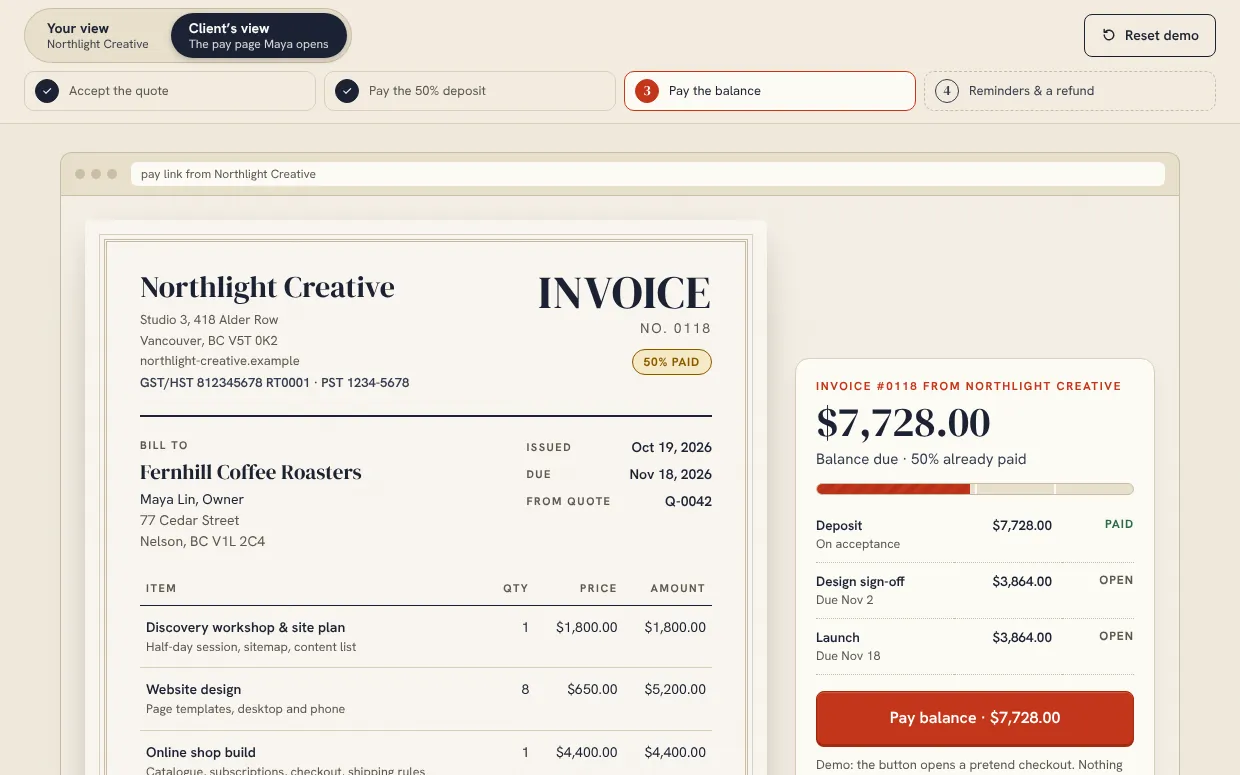Click the checkmark icon beside Accept the quote
Screen dimensions: 1240x775
pyautogui.click(x=47, y=91)
